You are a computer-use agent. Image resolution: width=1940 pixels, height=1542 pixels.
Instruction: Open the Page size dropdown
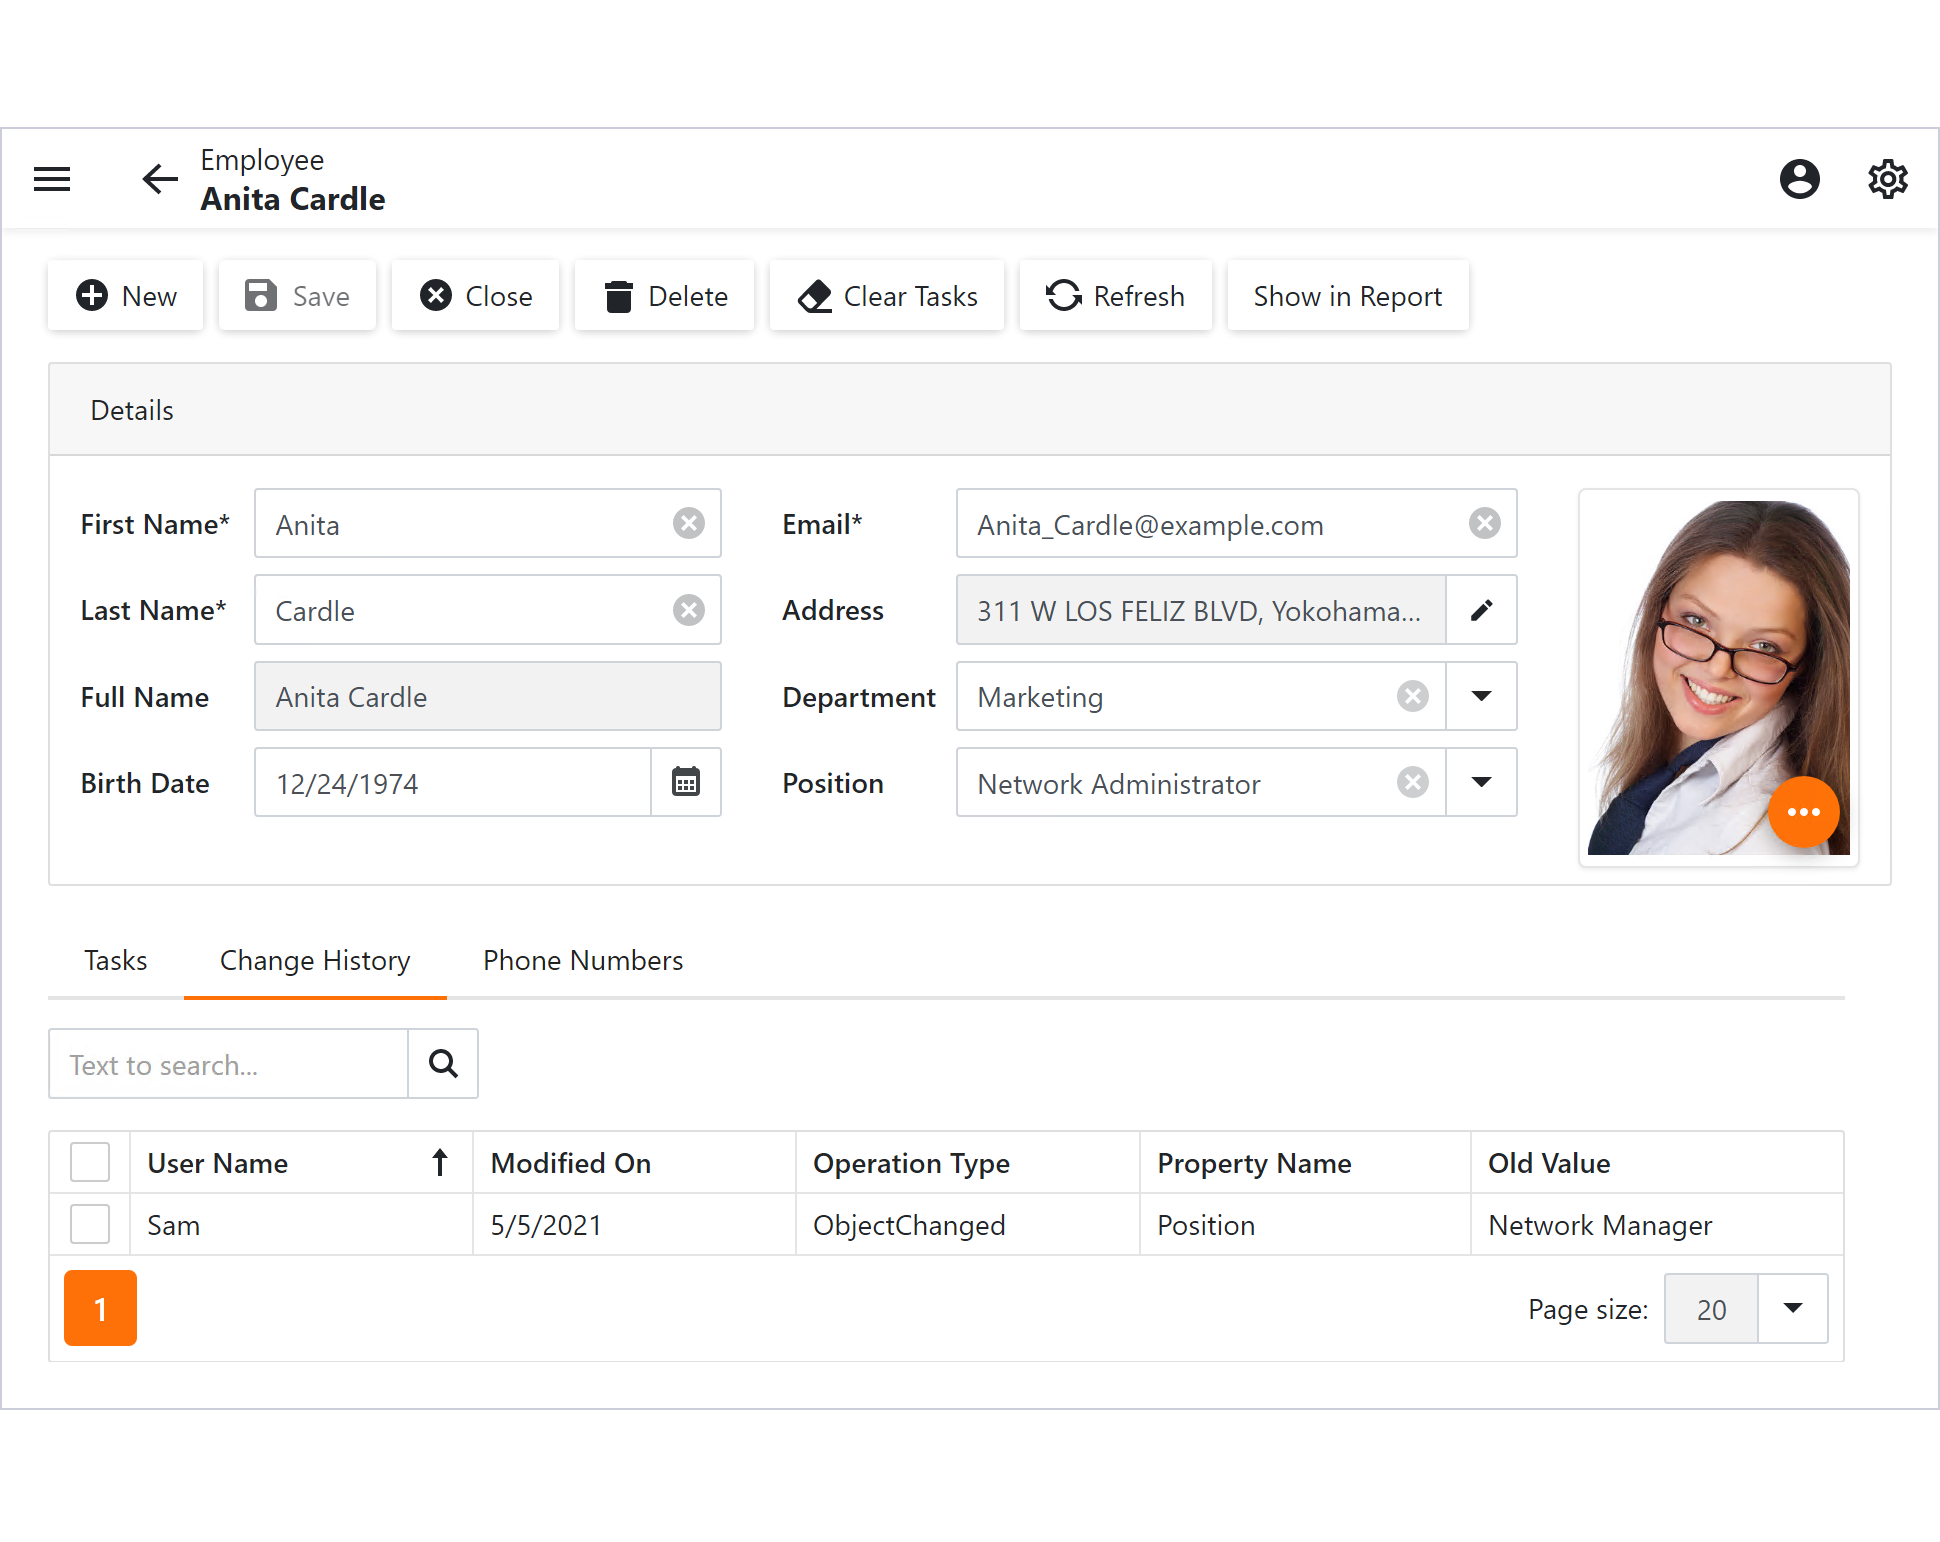click(x=1793, y=1308)
